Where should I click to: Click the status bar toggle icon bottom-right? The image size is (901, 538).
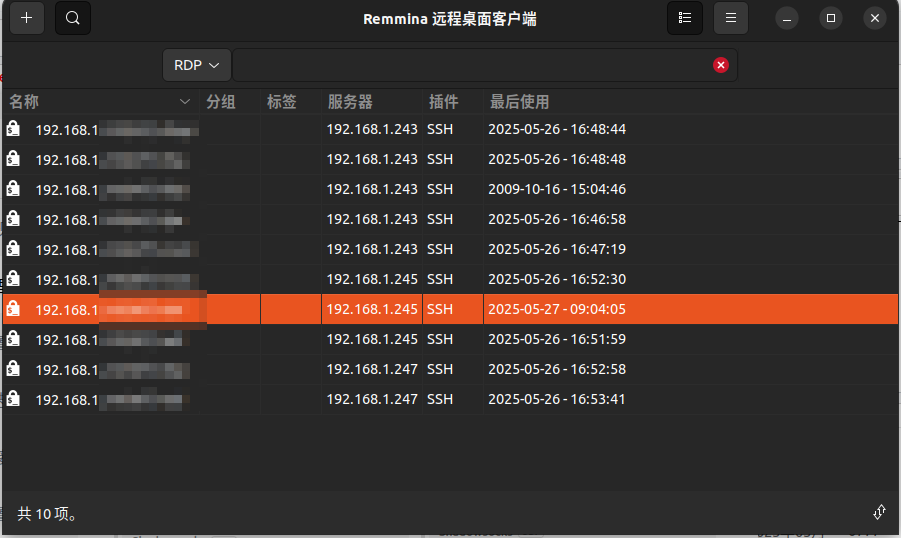[879, 512]
